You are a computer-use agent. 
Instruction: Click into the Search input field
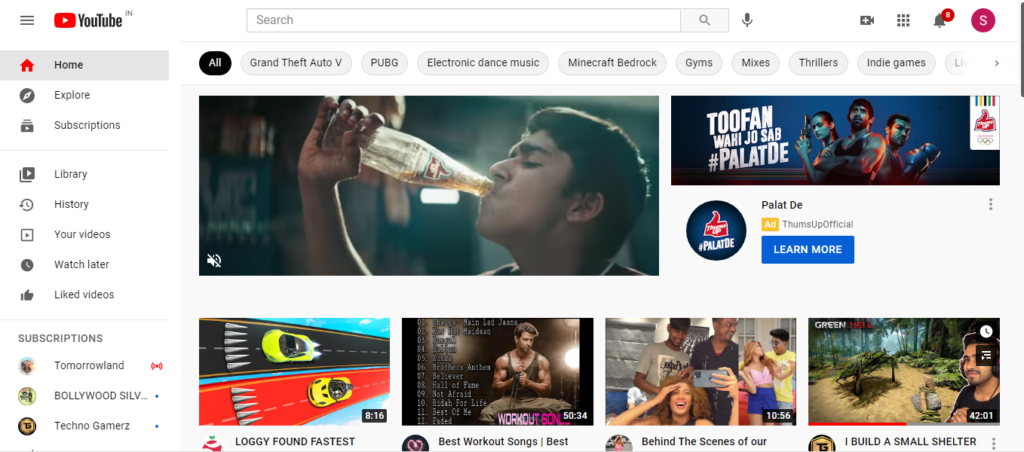click(463, 20)
